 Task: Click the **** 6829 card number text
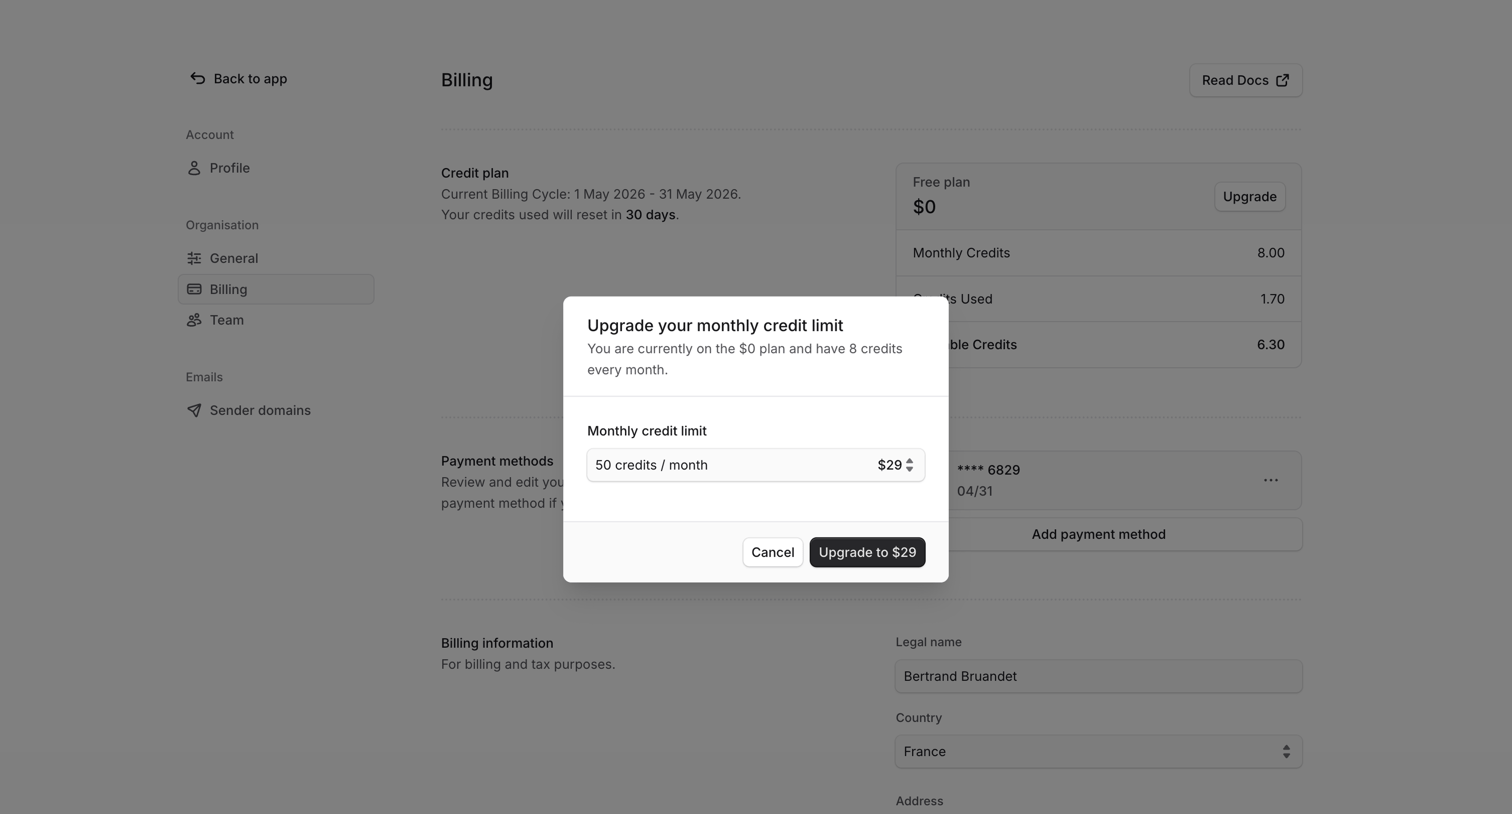click(988, 470)
